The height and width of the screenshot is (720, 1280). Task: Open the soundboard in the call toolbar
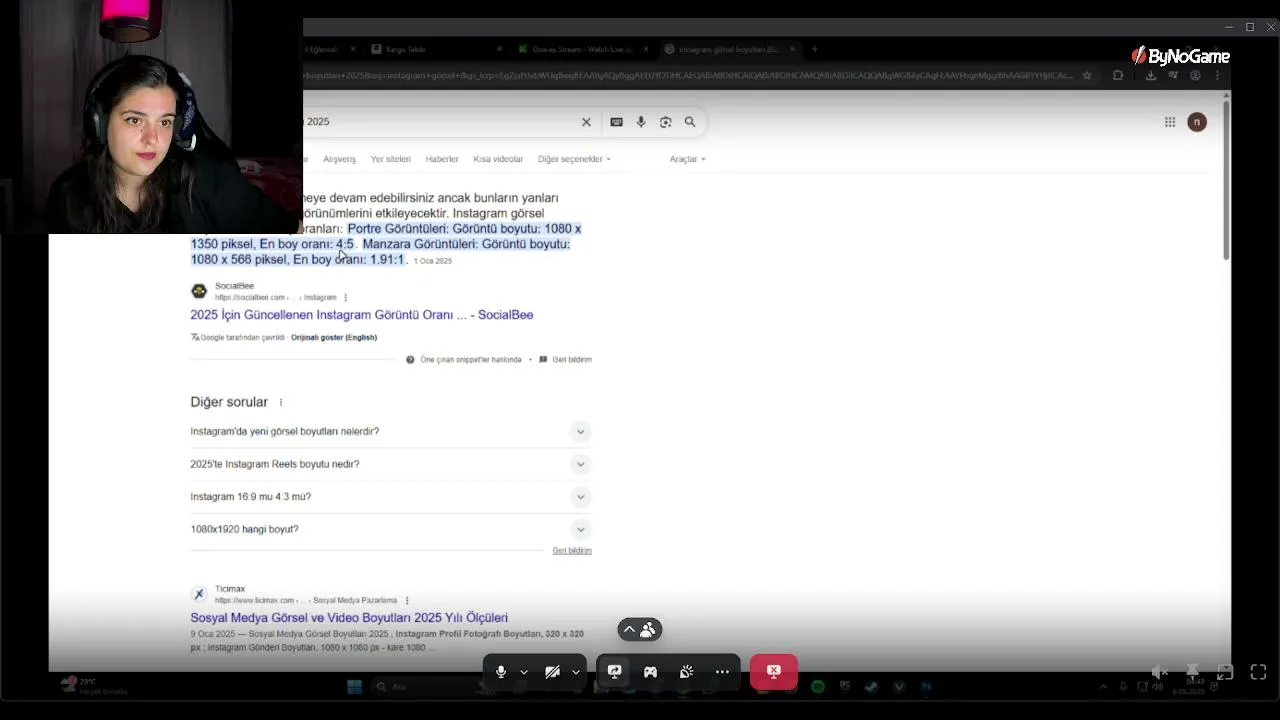coord(687,672)
